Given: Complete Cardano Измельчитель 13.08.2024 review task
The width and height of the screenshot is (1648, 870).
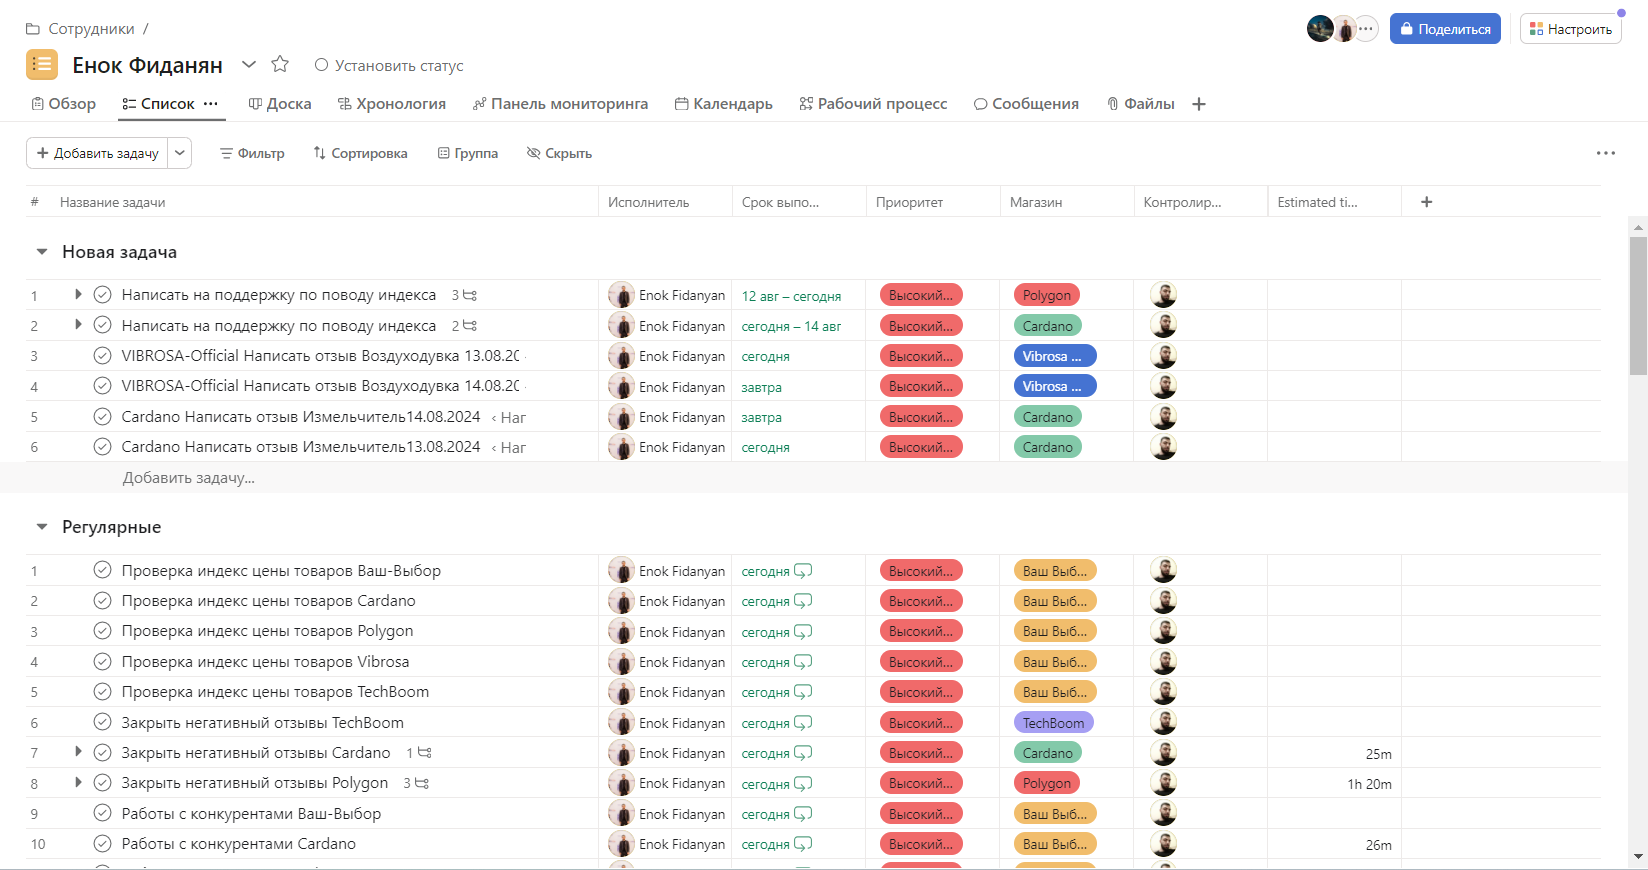Looking at the screenshot, I should pos(102,446).
